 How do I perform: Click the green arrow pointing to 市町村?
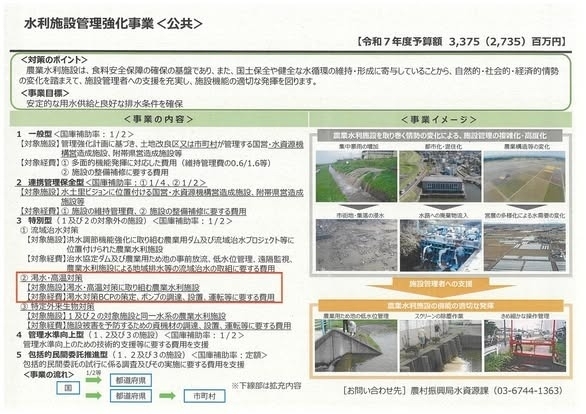[167, 396]
